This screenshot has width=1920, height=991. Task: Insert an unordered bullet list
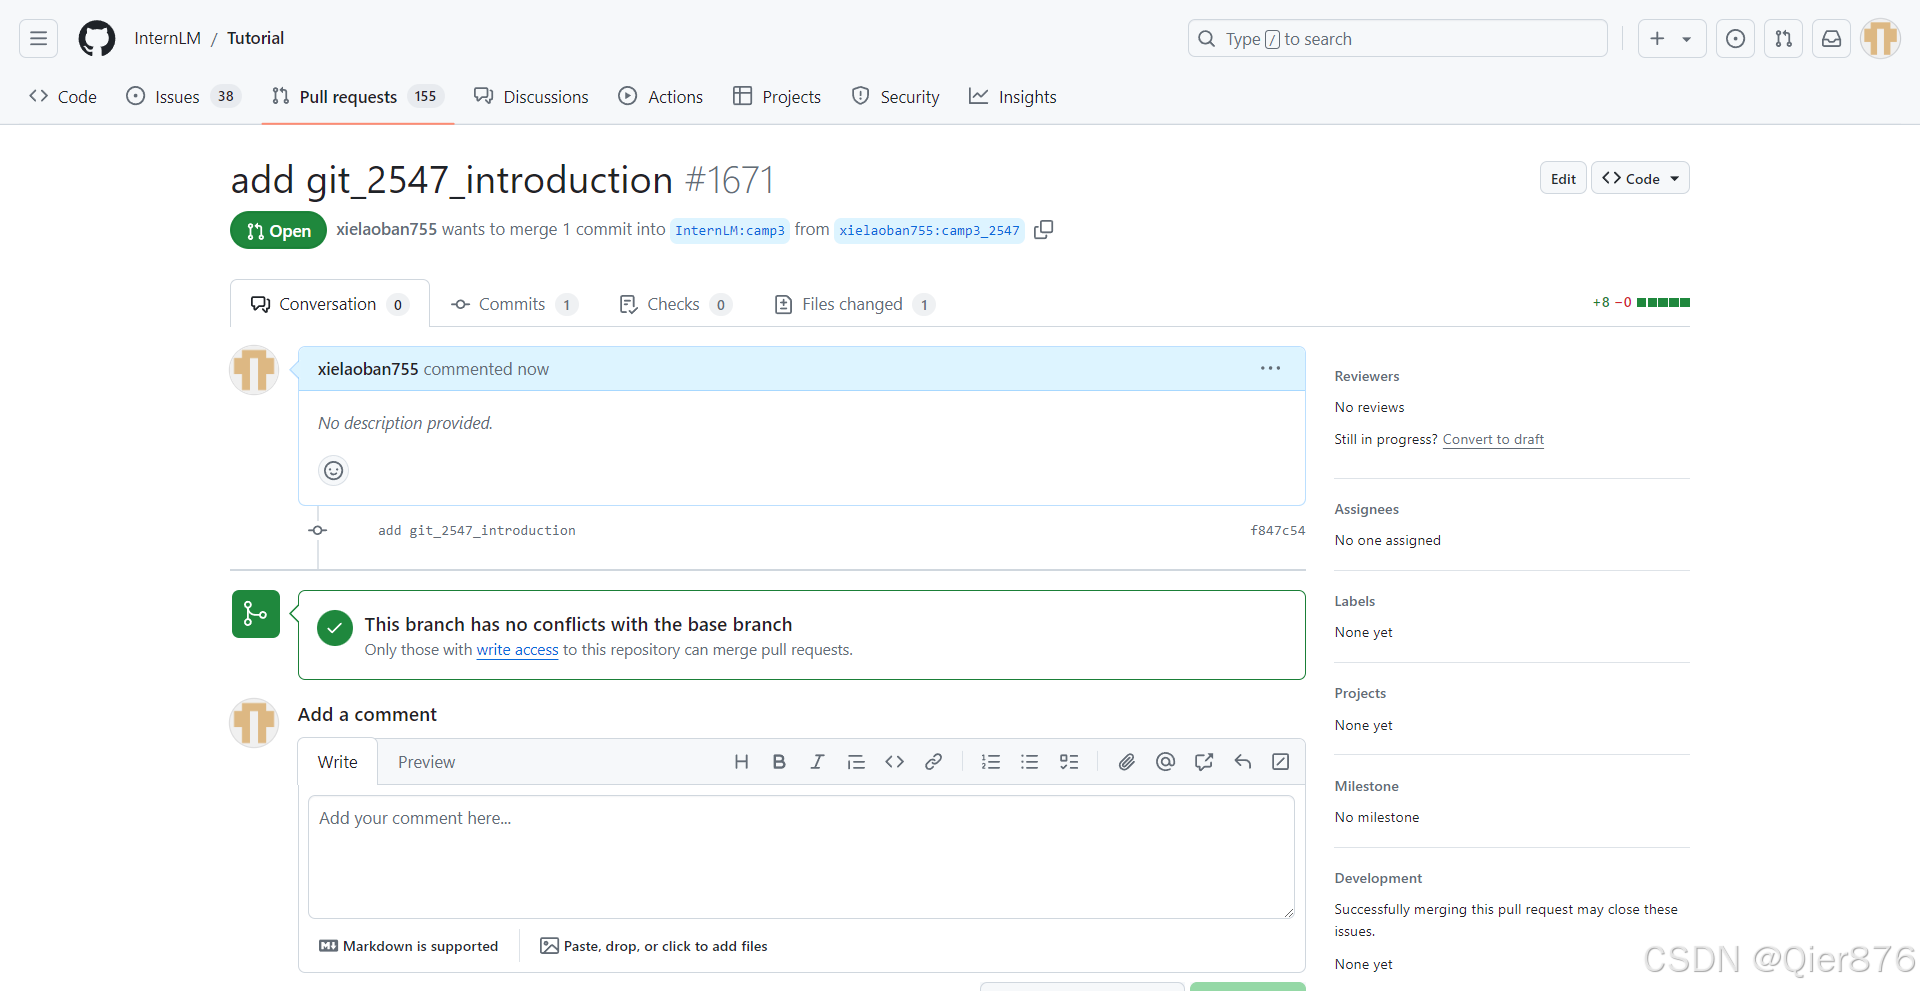pos(1029,762)
